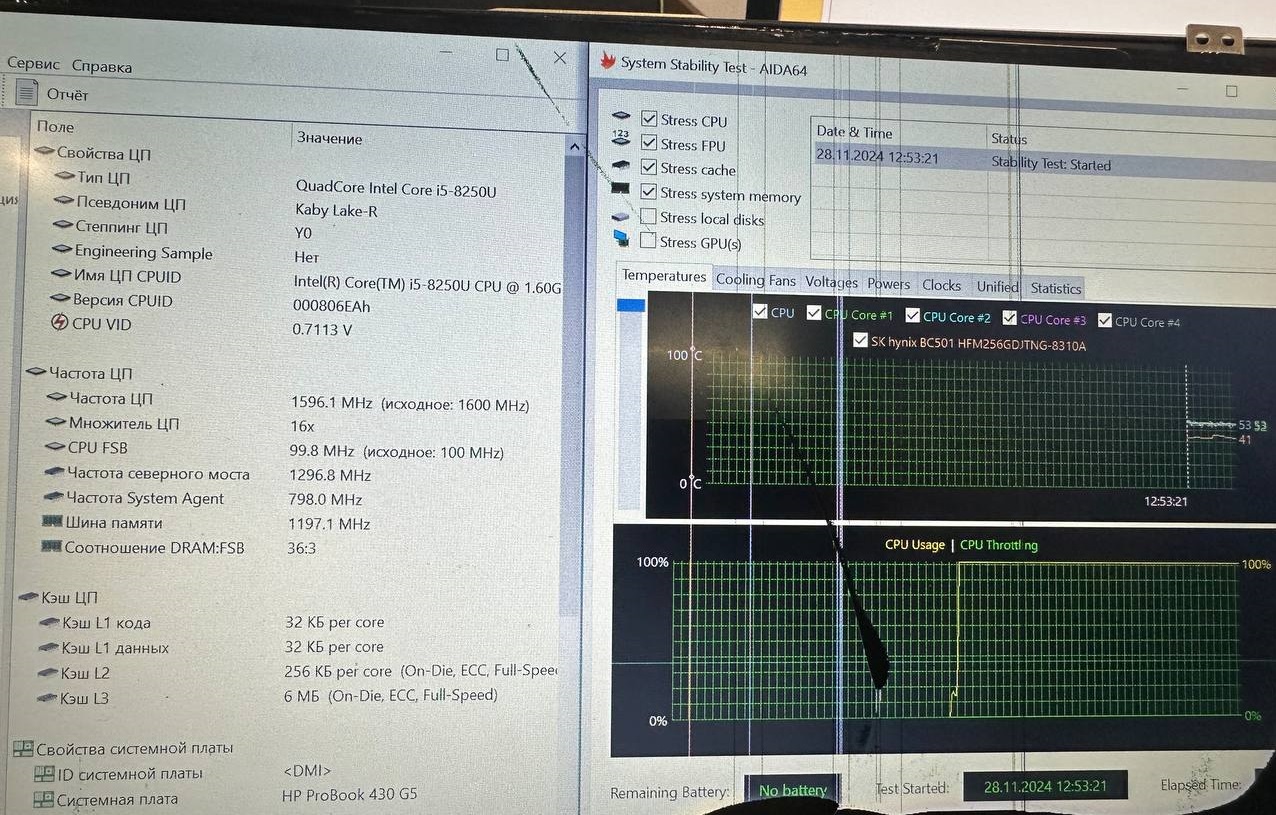Click the memory module icon beside Stress system memory

tap(620, 189)
